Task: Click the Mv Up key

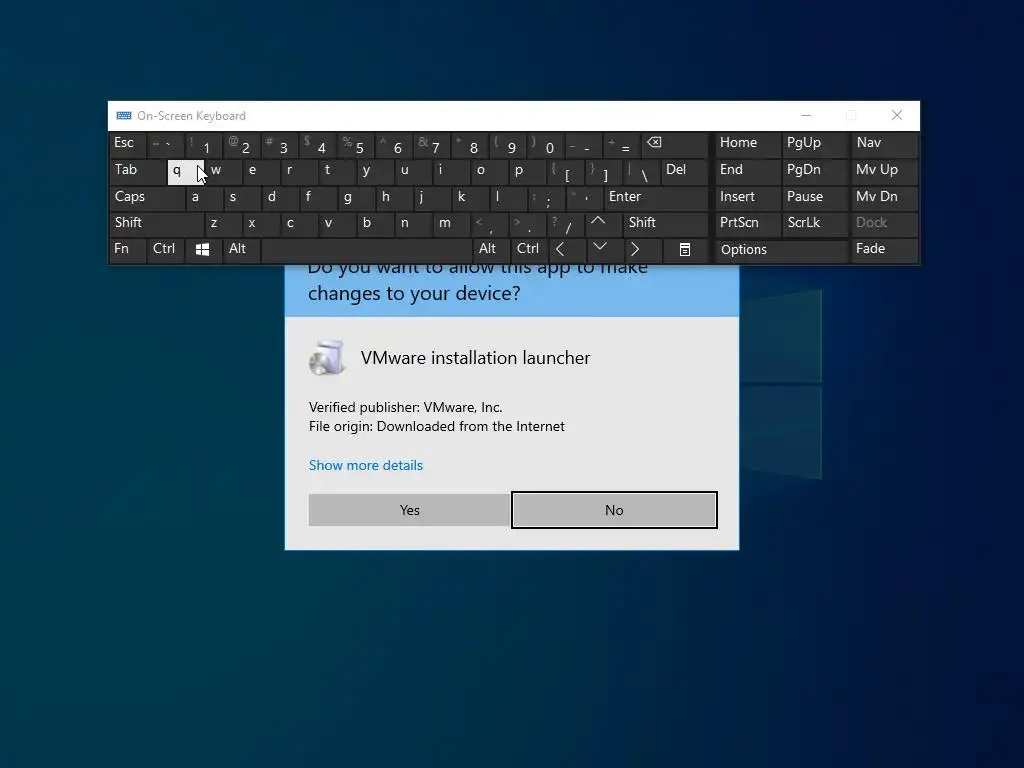Action: (885, 171)
